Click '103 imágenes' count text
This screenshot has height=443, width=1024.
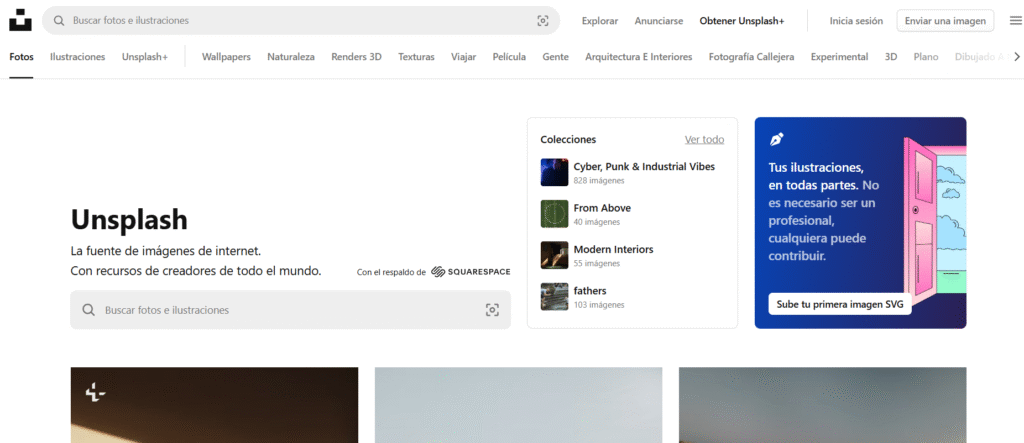pos(599,304)
